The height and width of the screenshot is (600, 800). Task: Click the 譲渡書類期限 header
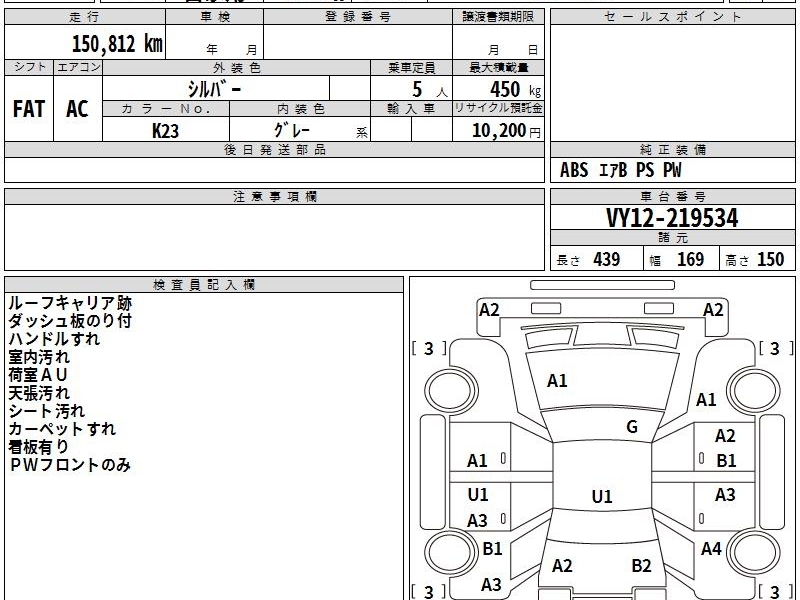tap(498, 17)
